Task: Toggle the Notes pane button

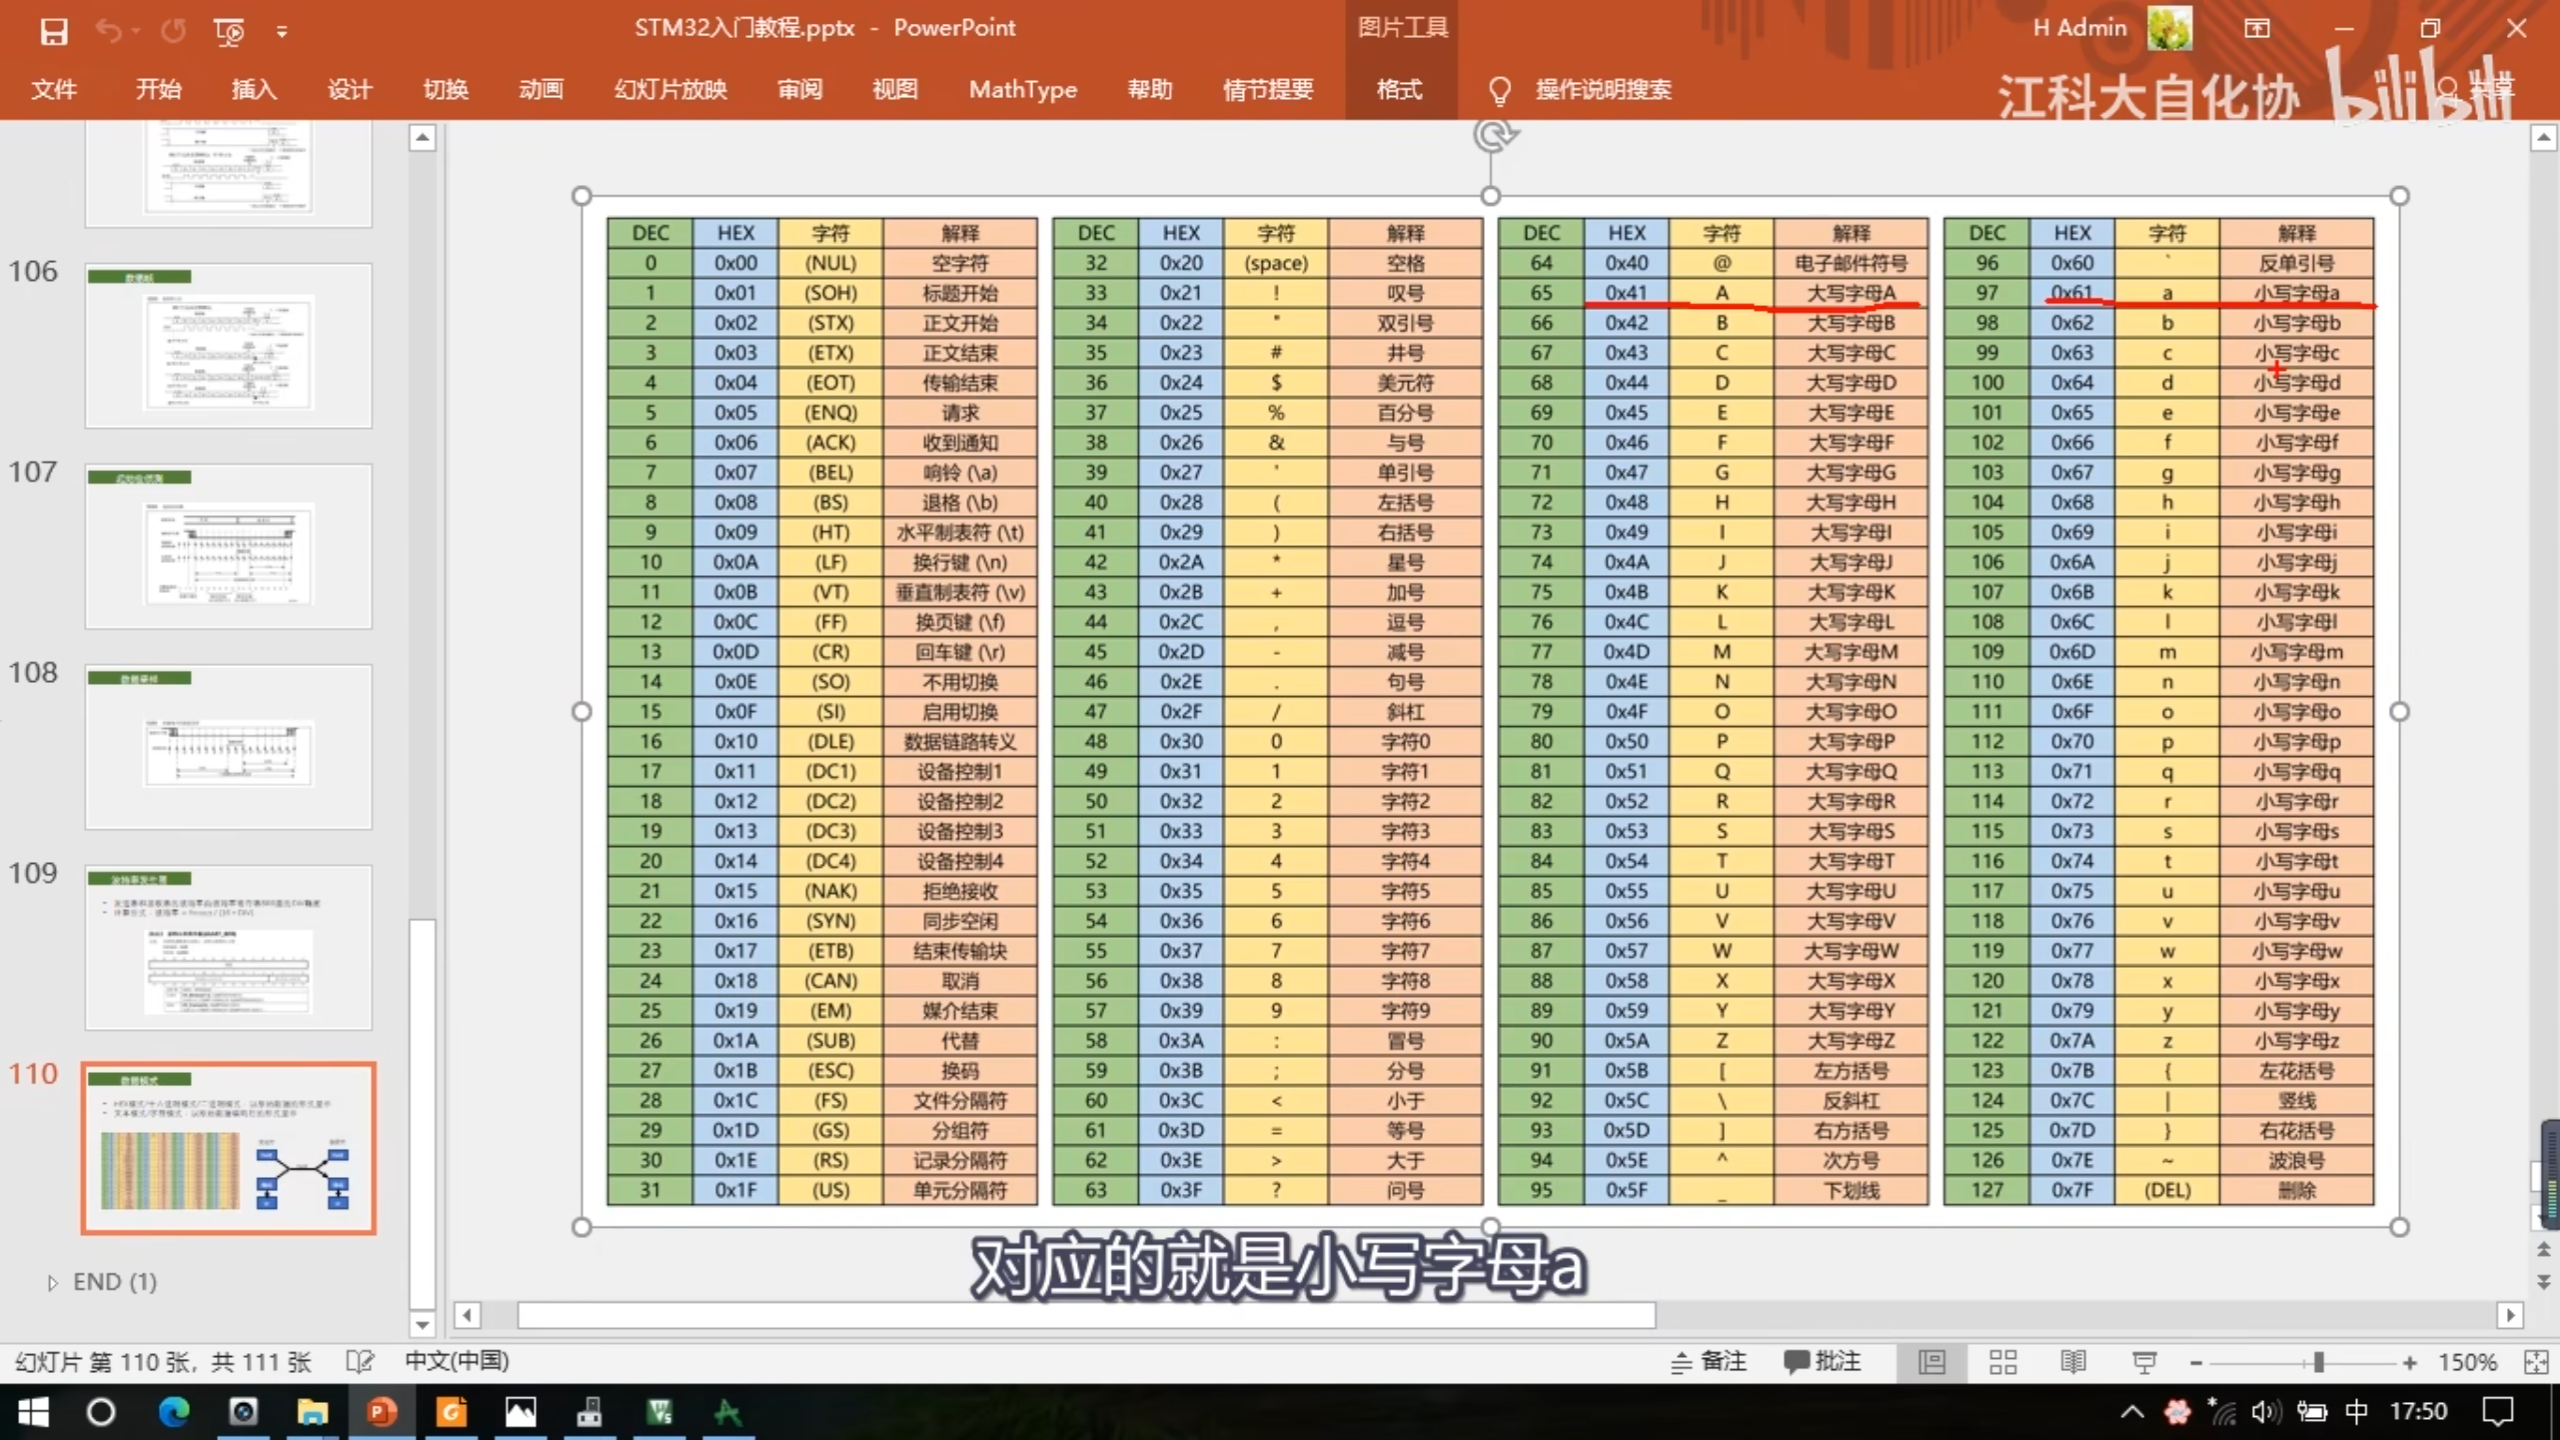Action: 1709,1362
